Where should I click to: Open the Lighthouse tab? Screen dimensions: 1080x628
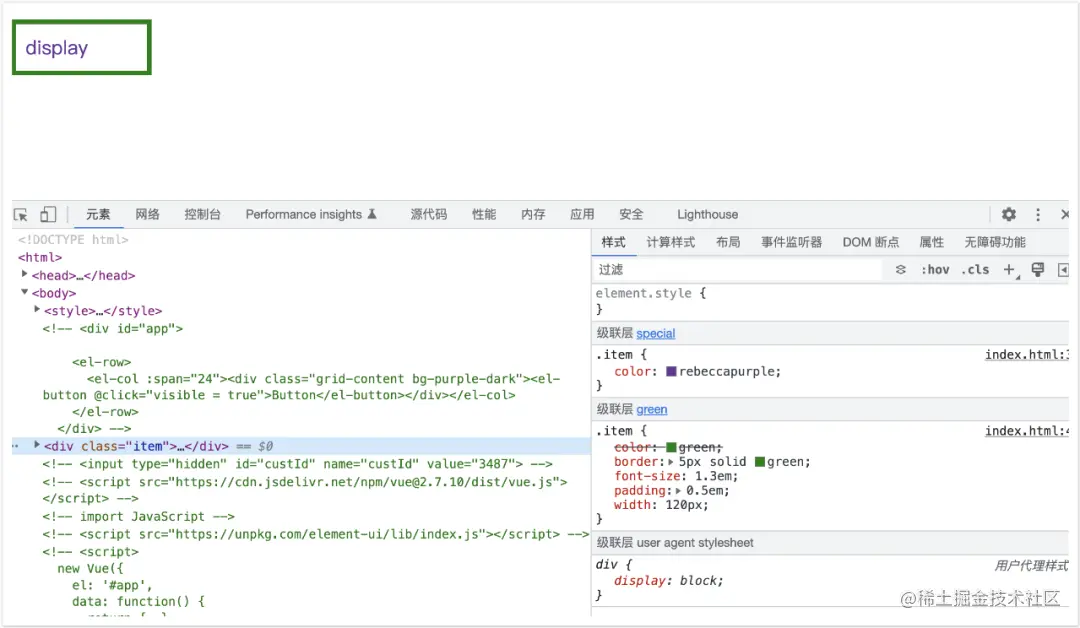click(x=707, y=214)
